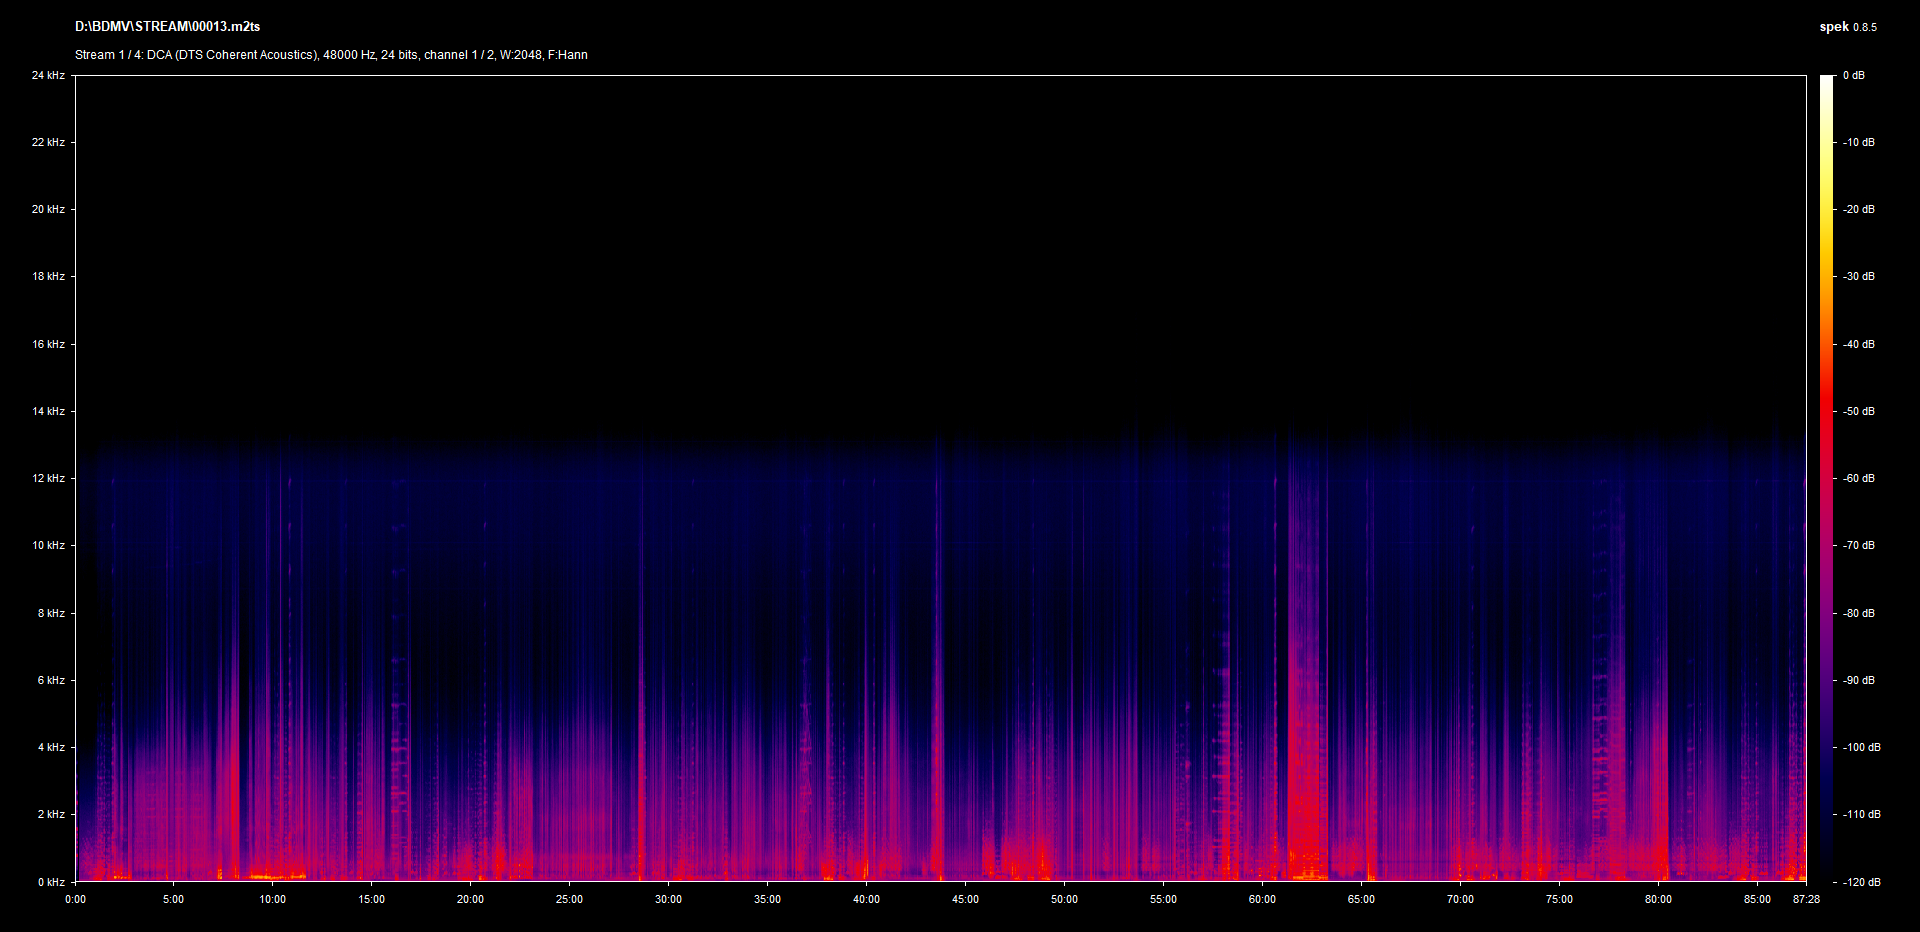Select the 0 dB label on the color scale
The image size is (1920, 932).
pos(1853,76)
